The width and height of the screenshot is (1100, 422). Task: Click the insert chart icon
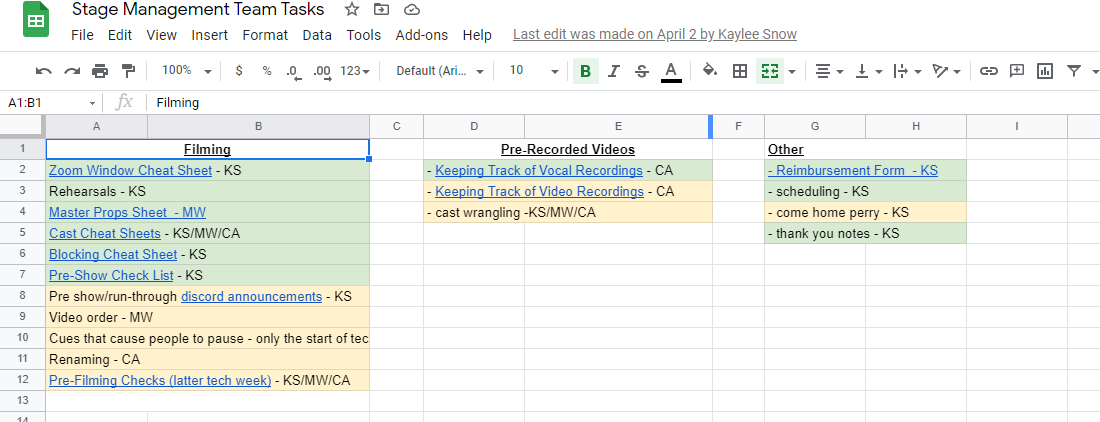[1045, 71]
